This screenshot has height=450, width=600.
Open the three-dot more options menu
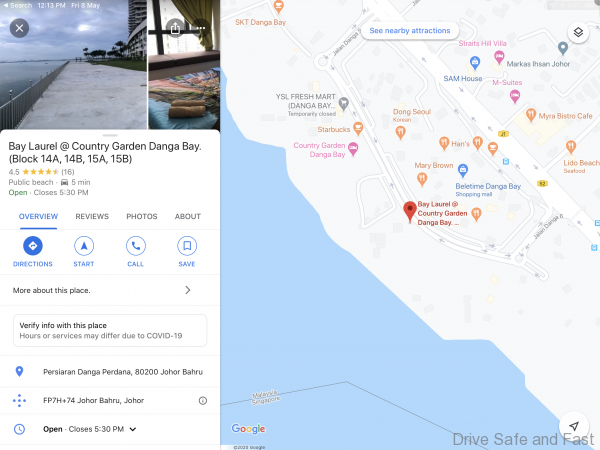(201, 28)
